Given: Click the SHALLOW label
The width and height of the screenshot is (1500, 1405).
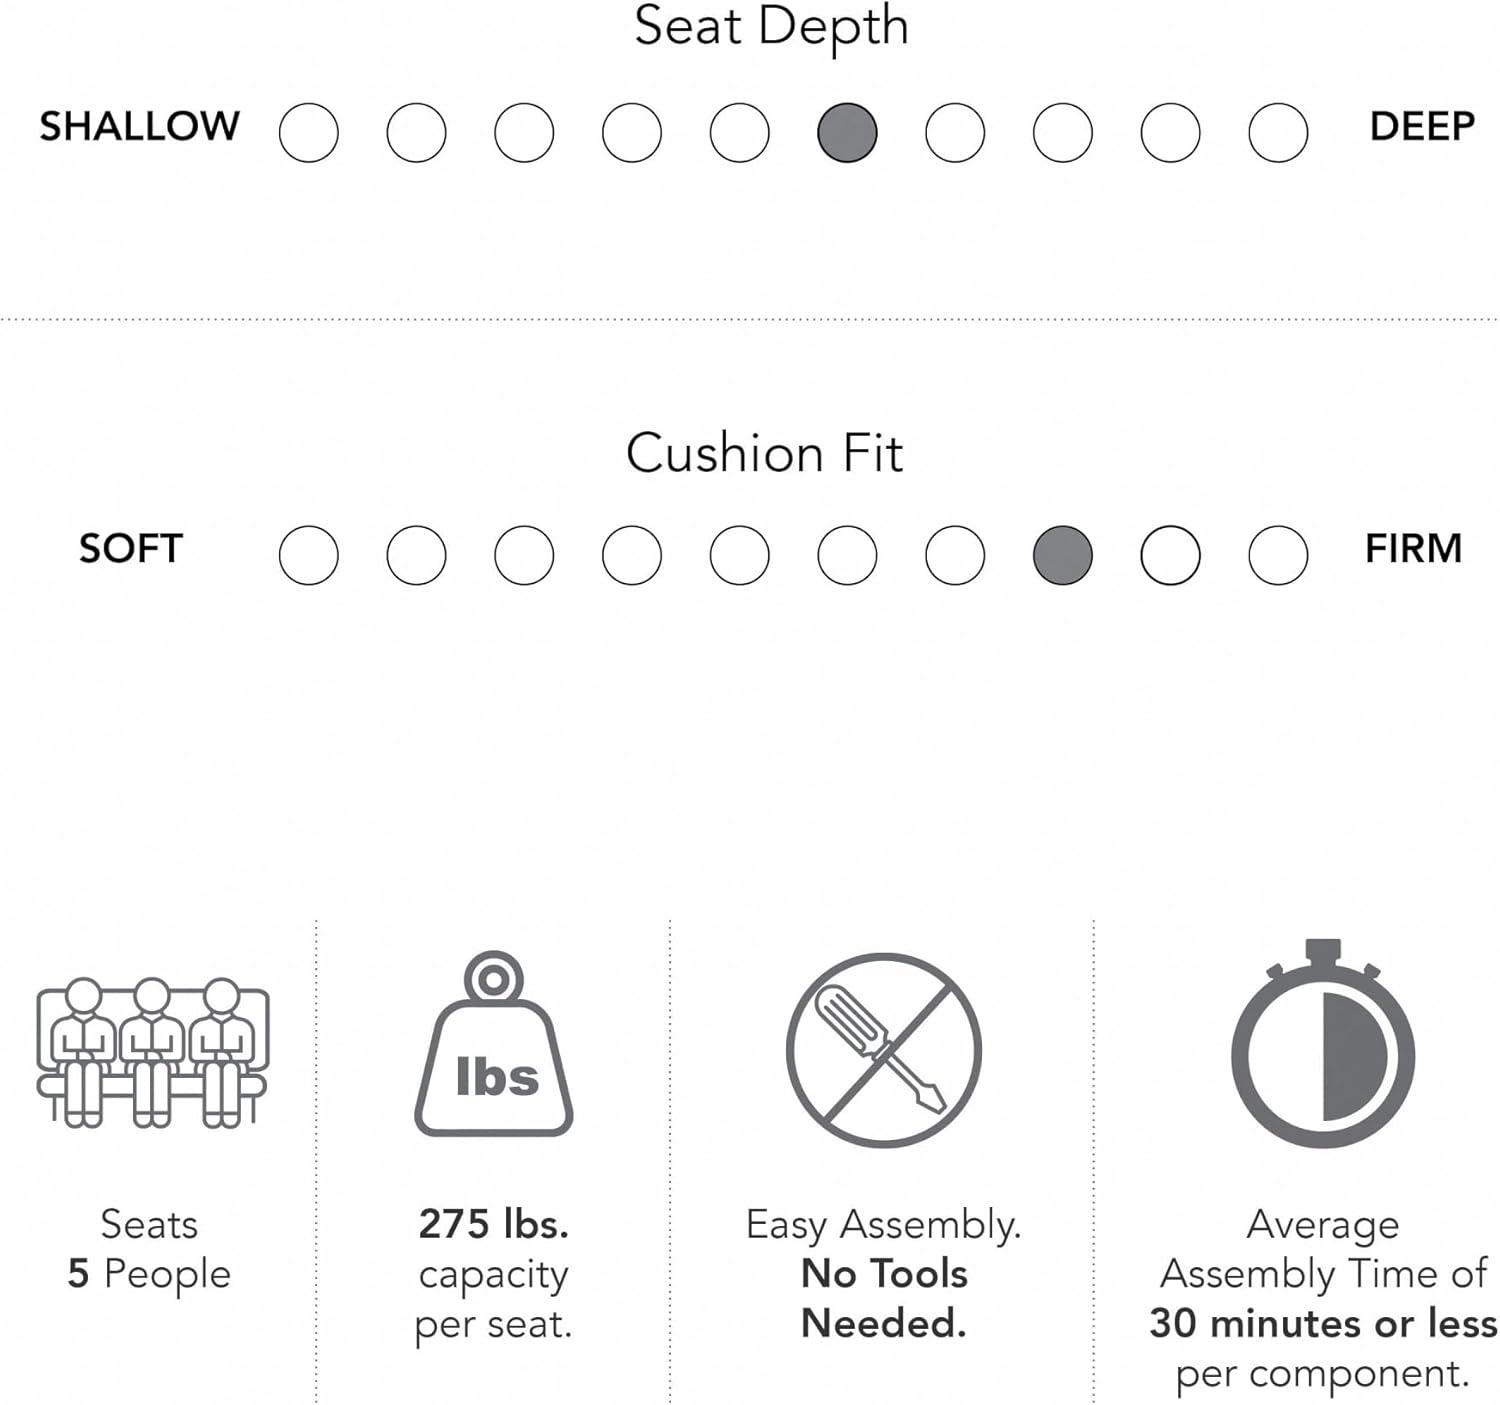Looking at the screenshot, I should tap(140, 127).
